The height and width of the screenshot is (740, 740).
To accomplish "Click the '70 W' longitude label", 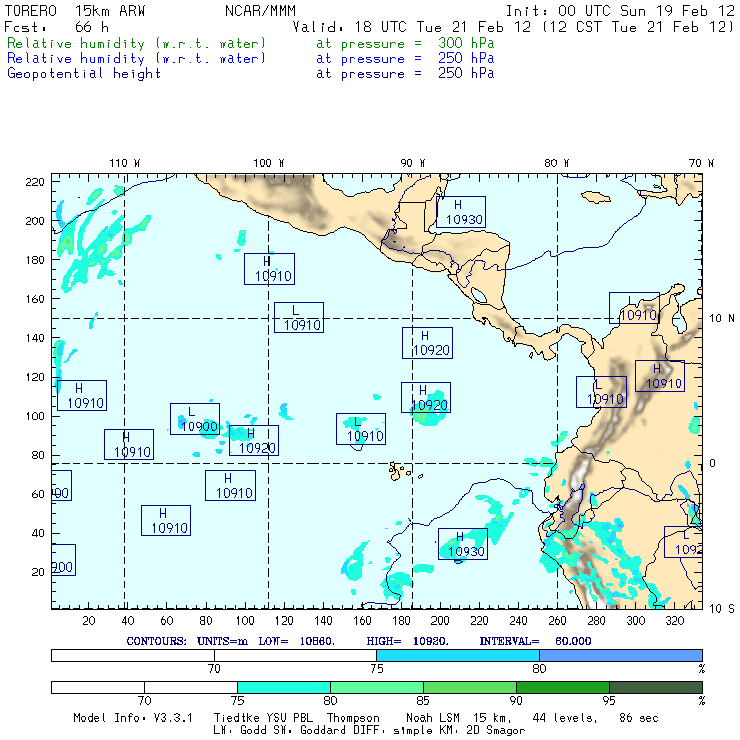I will (x=701, y=163).
